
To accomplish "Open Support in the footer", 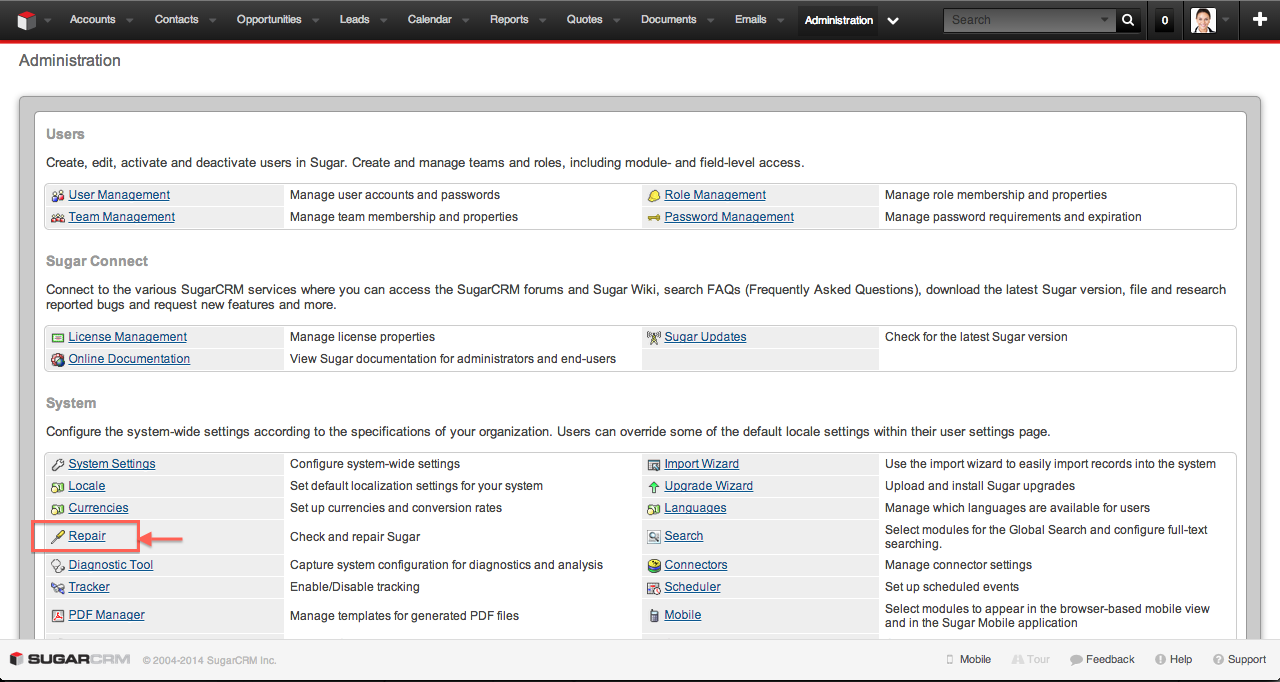I will click(x=1240, y=660).
